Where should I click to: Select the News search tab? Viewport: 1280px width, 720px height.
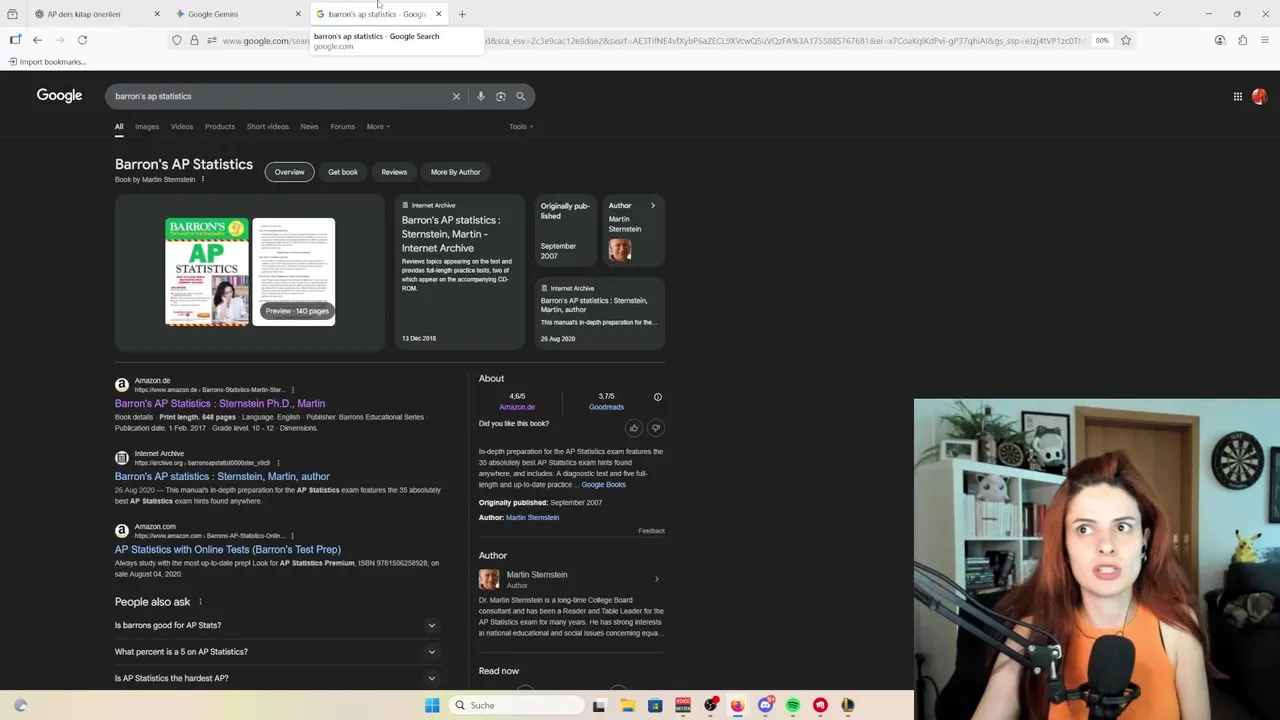click(x=310, y=127)
